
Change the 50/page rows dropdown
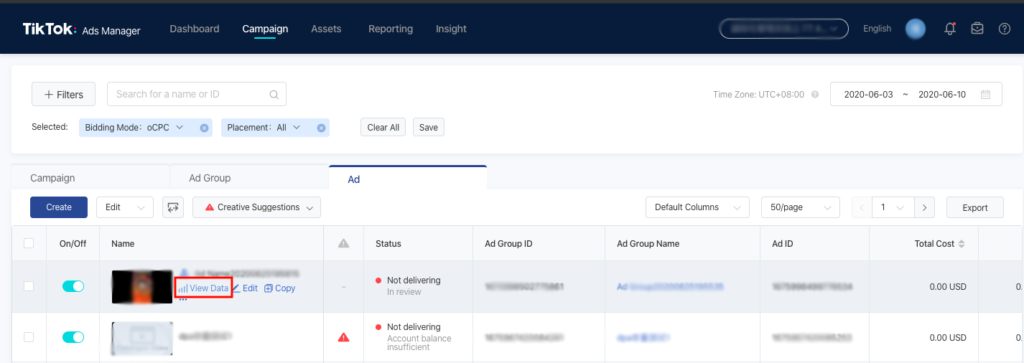pyautogui.click(x=800, y=207)
